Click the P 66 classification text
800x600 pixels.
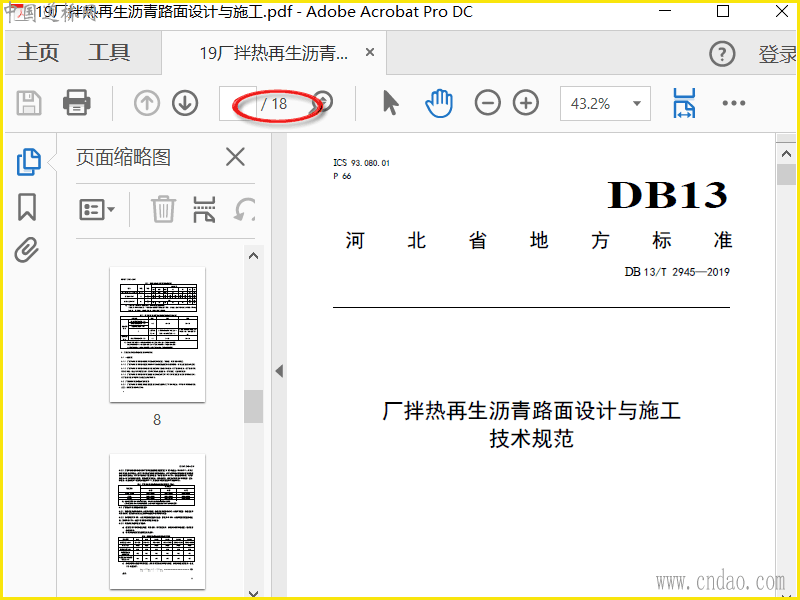[x=342, y=176]
